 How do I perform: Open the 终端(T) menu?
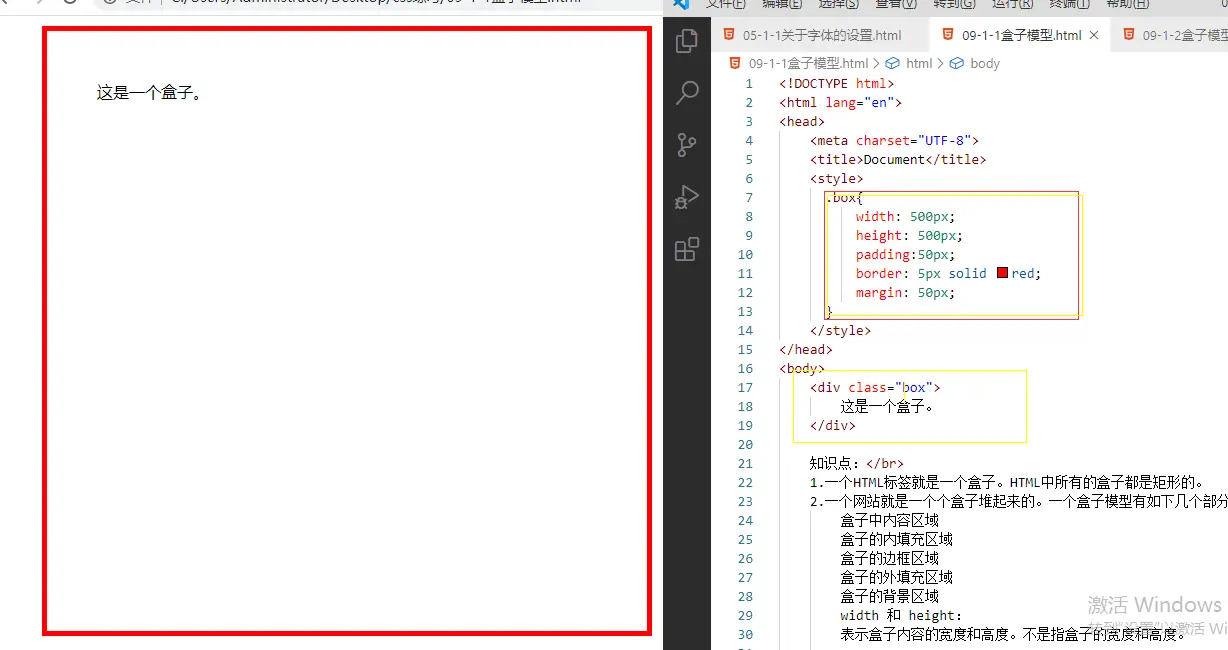tap(1070, 4)
